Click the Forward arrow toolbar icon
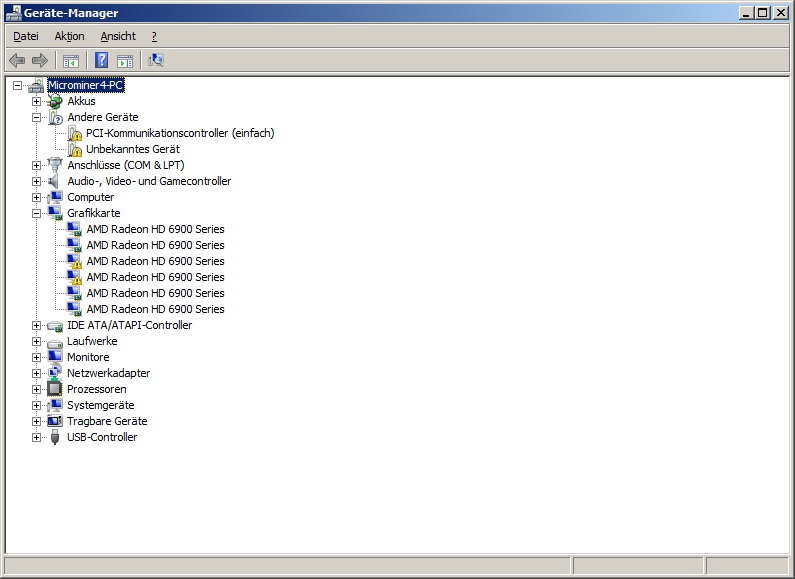The height and width of the screenshot is (579, 795). [x=40, y=61]
